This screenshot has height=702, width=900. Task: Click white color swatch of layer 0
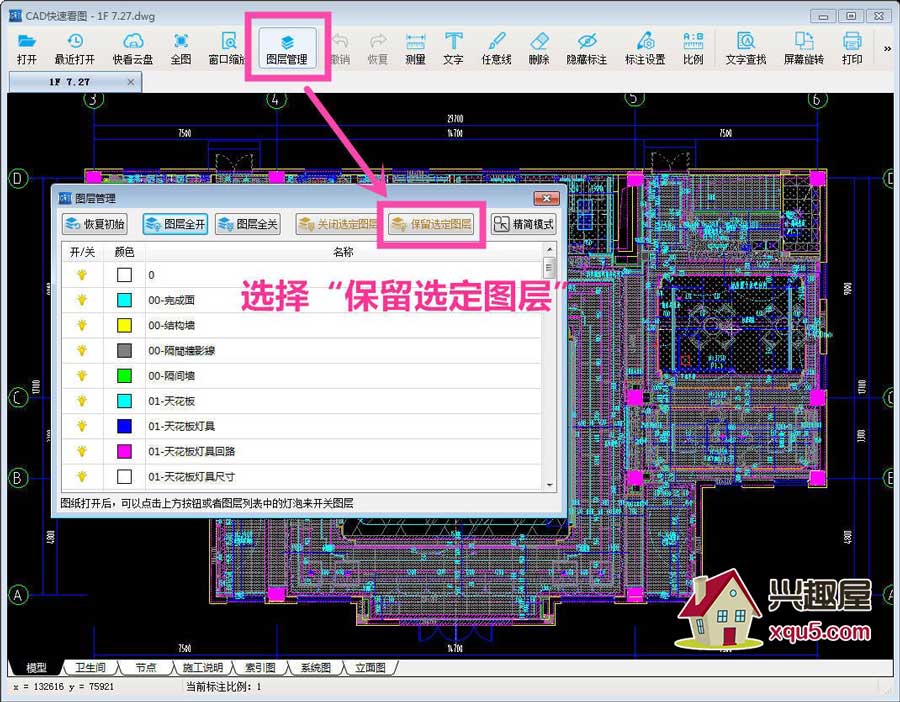pos(124,275)
